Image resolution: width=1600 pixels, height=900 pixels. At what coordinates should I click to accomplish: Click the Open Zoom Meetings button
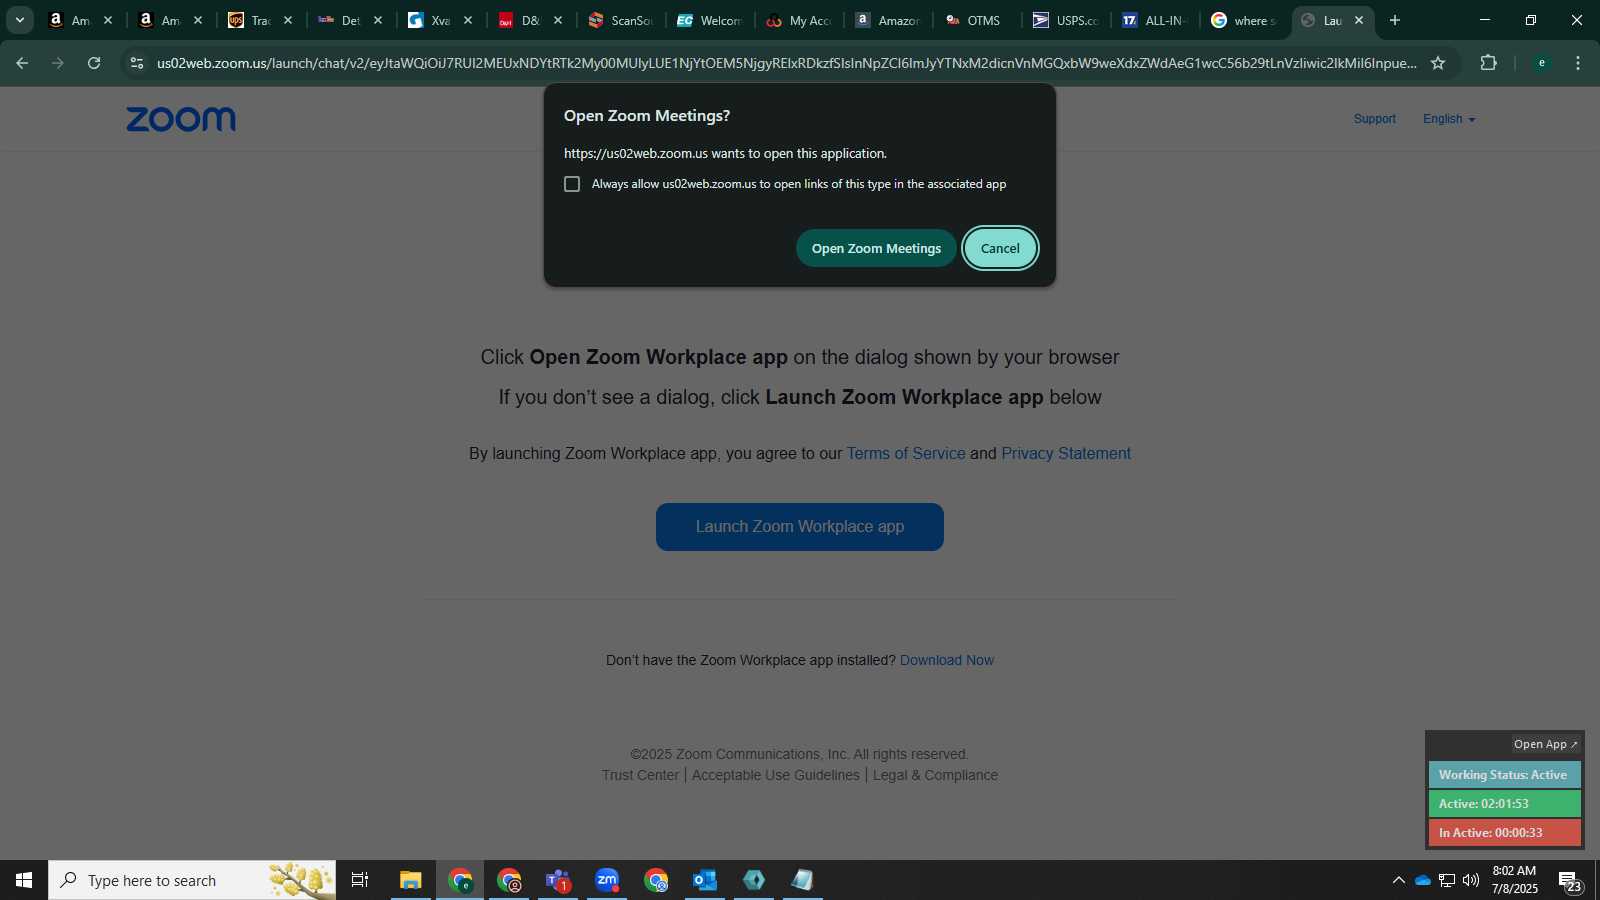(x=876, y=248)
